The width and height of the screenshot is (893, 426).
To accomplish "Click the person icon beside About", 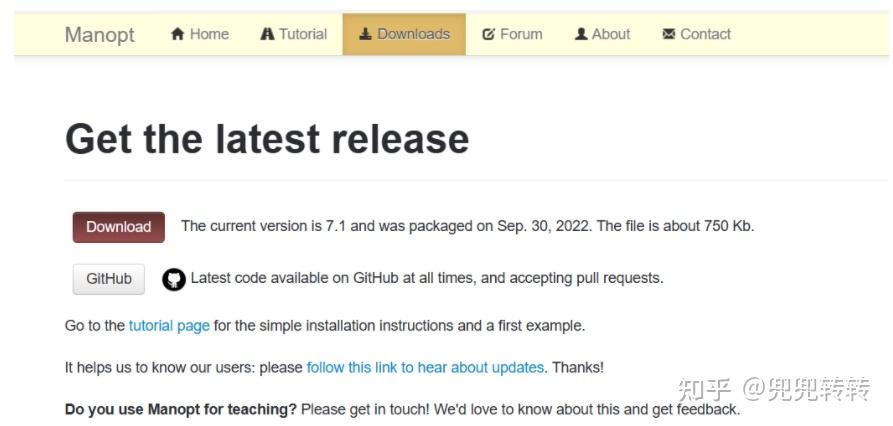I will tap(581, 34).
